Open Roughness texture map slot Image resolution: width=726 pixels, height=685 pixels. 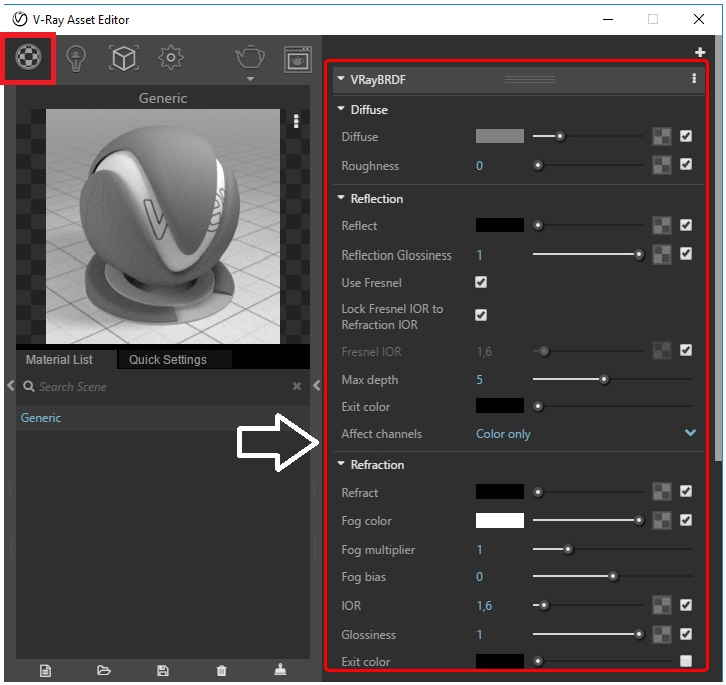662,165
